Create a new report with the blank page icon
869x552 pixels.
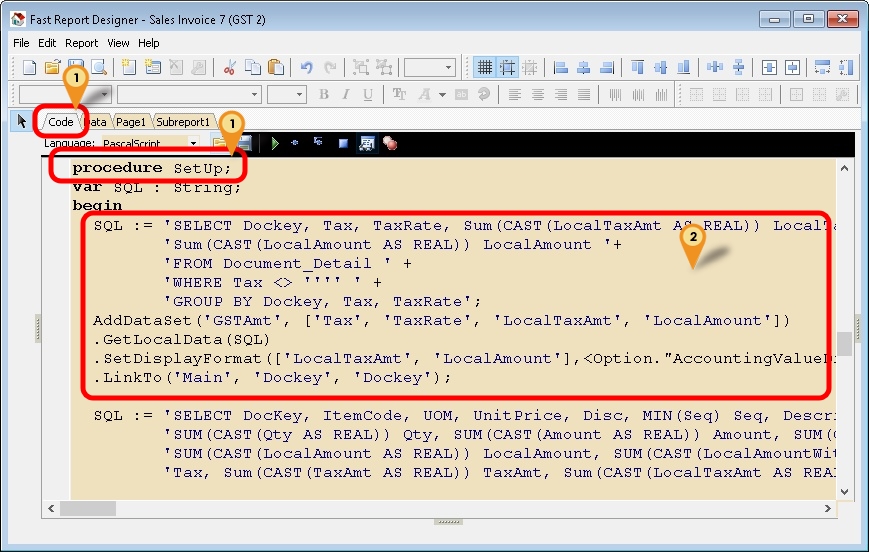[29, 68]
